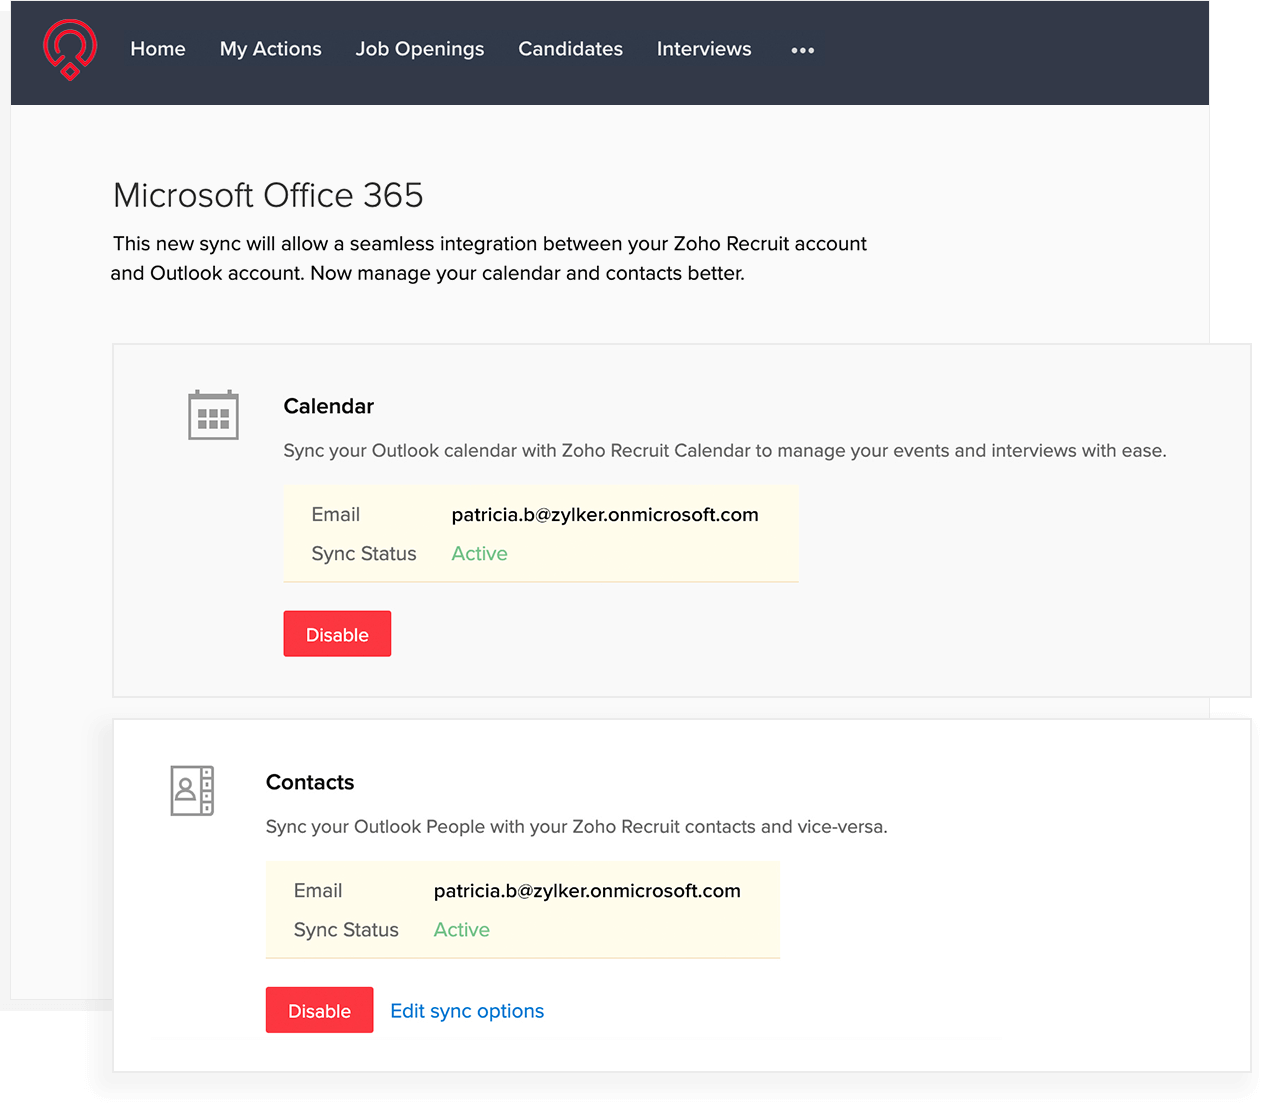The width and height of the screenshot is (1265, 1106).
Task: Navigate to Job Openings
Action: click(x=420, y=49)
